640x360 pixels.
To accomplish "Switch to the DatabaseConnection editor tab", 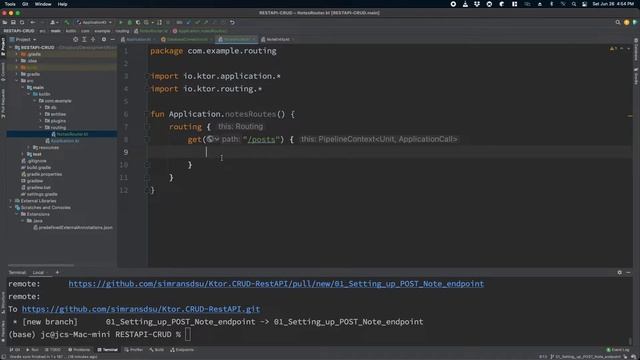I will pyautogui.click(x=187, y=40).
